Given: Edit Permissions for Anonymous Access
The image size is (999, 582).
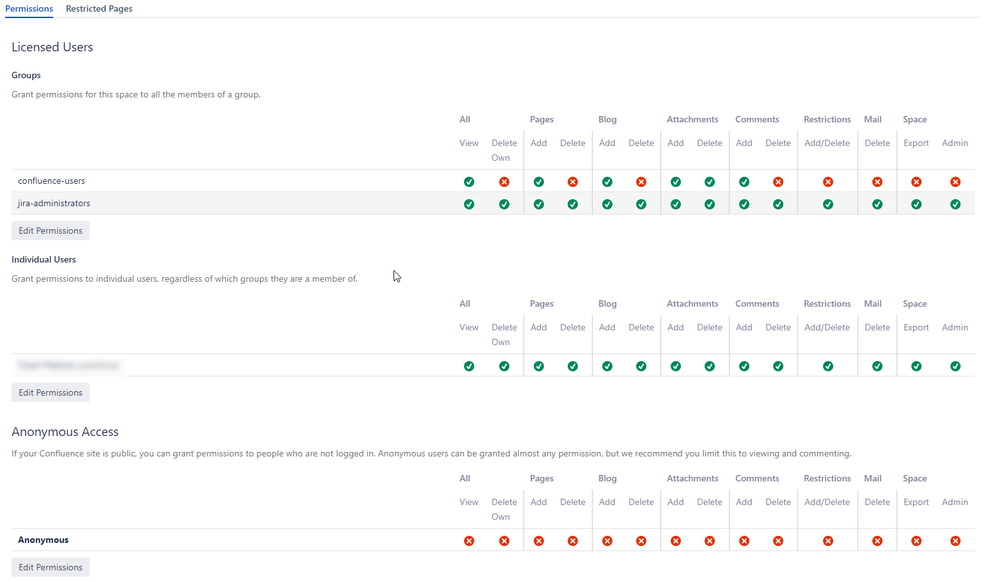Looking at the screenshot, I should point(50,567).
